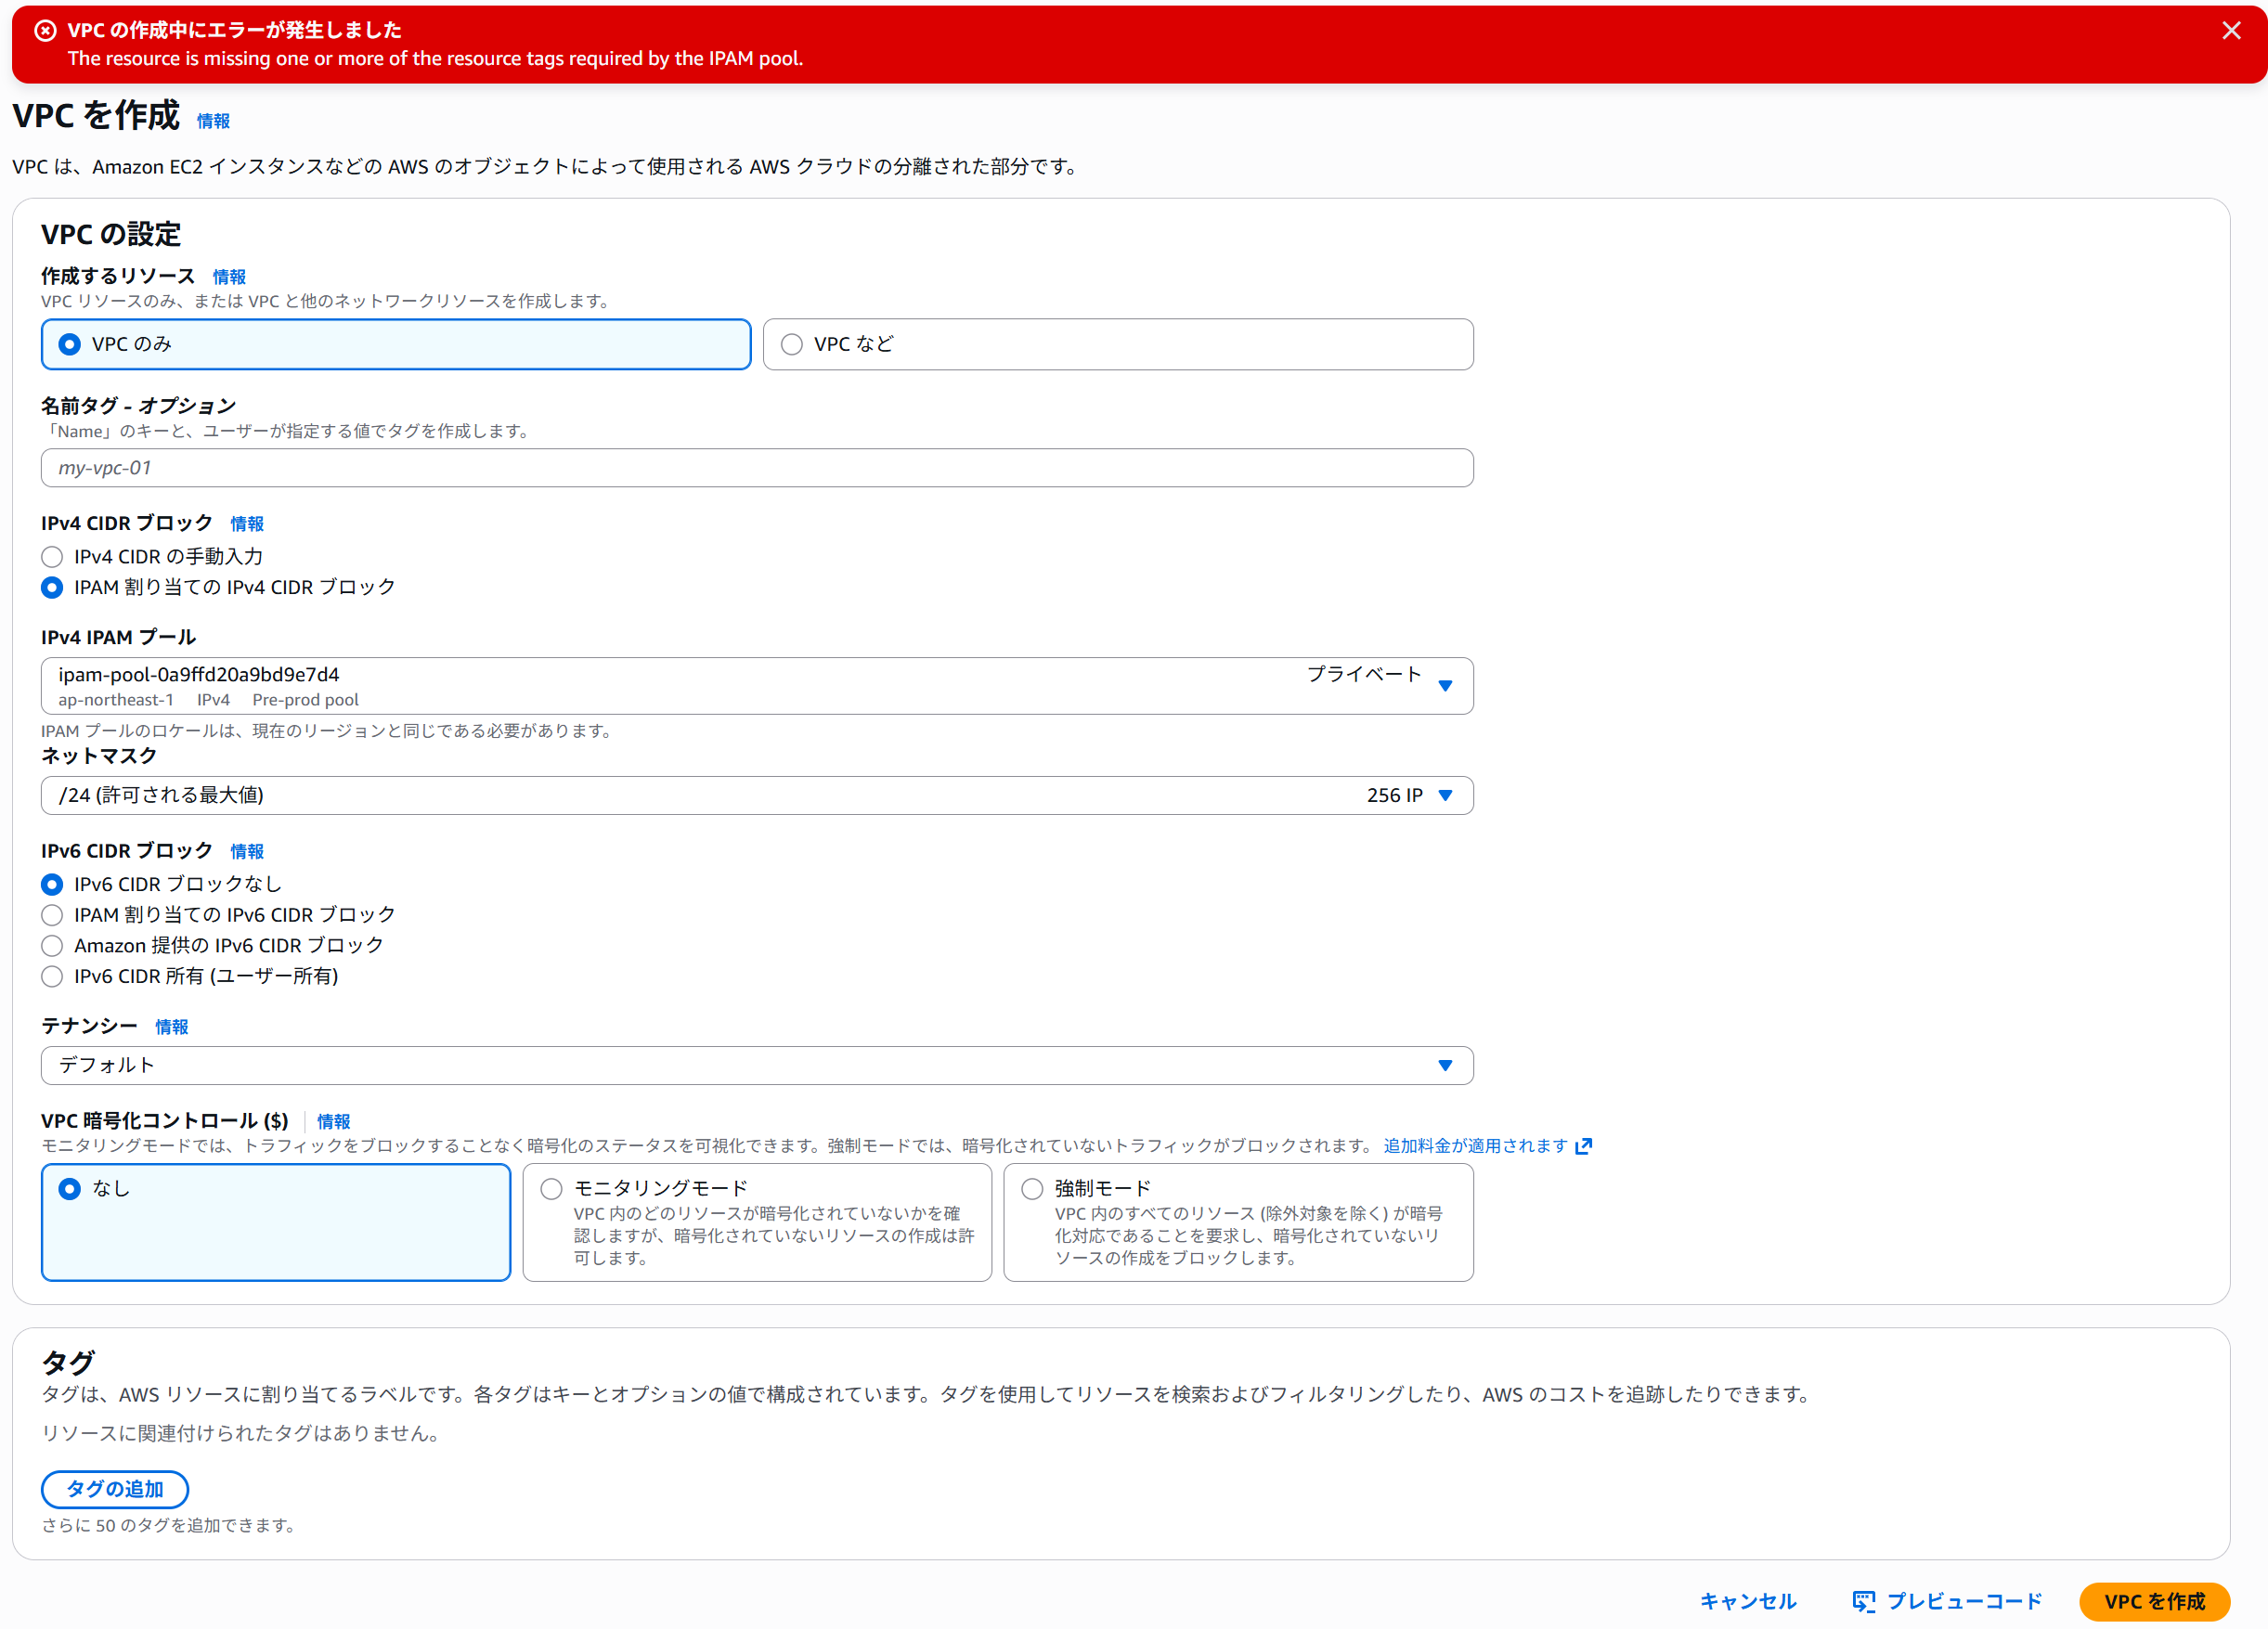The height and width of the screenshot is (1629, 2268).
Task: Click the orange VPC を作成 button
Action: tap(2155, 1601)
